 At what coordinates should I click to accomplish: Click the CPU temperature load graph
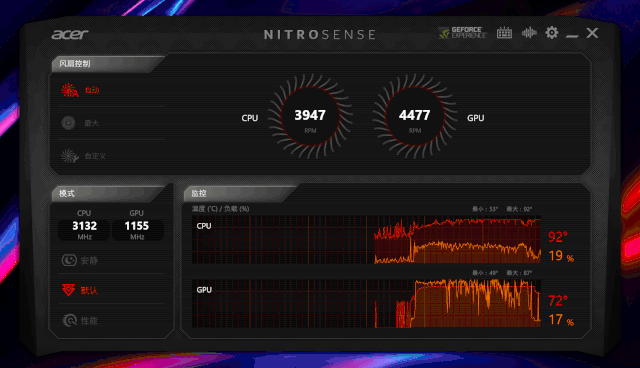click(x=366, y=239)
